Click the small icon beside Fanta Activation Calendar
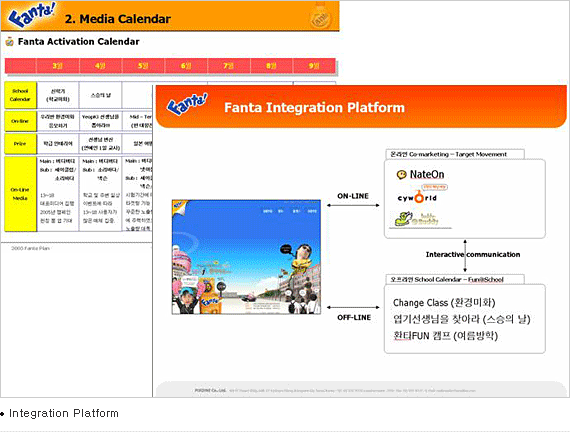The height and width of the screenshot is (443, 570). (x=9, y=41)
